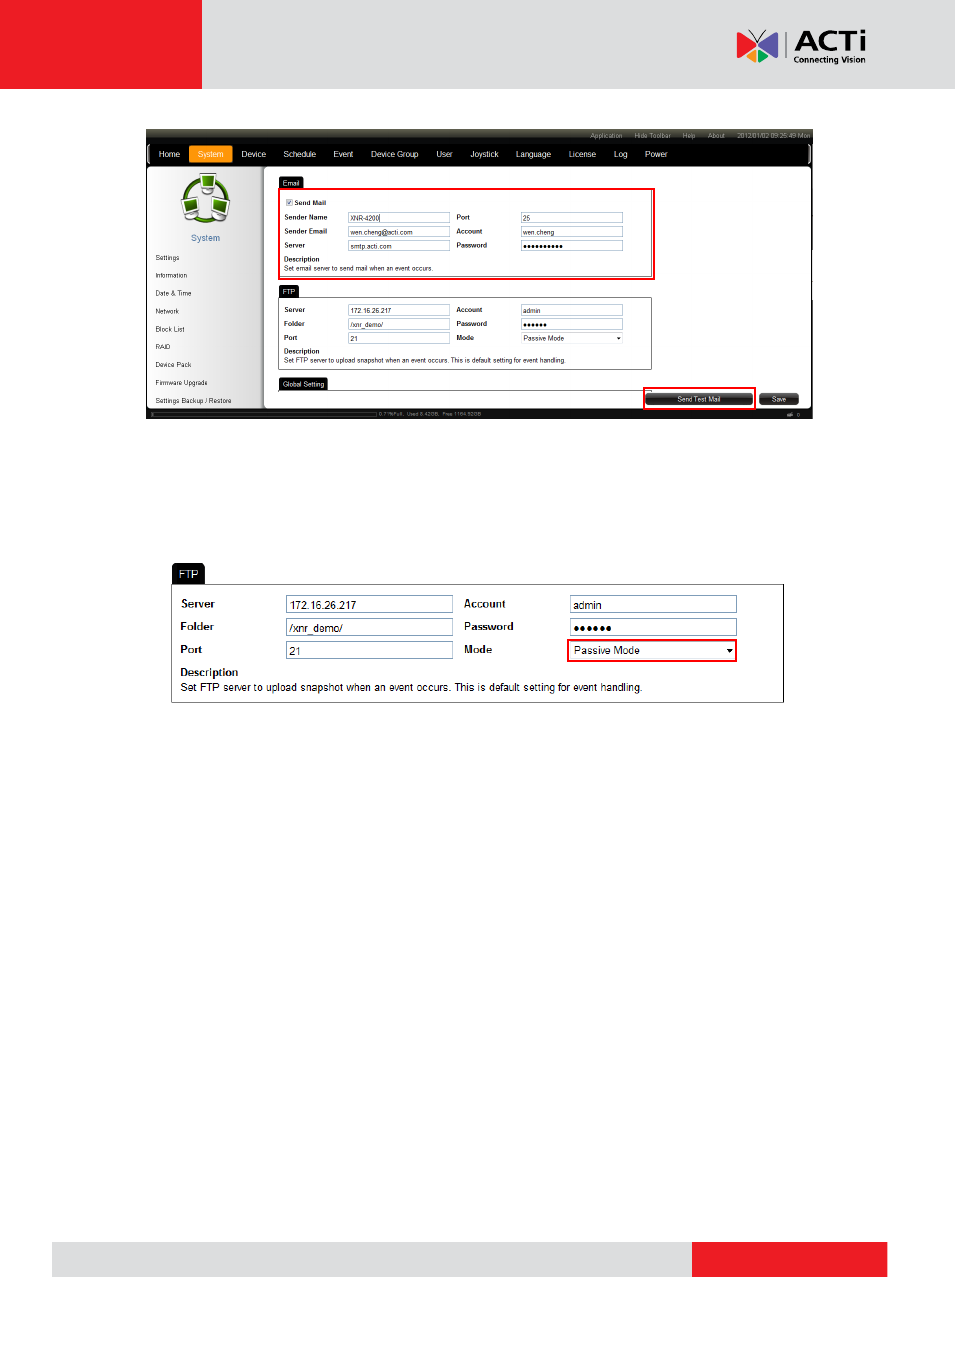Click the email Server field smtp.acti.com
This screenshot has width=955, height=1350.
tap(399, 245)
